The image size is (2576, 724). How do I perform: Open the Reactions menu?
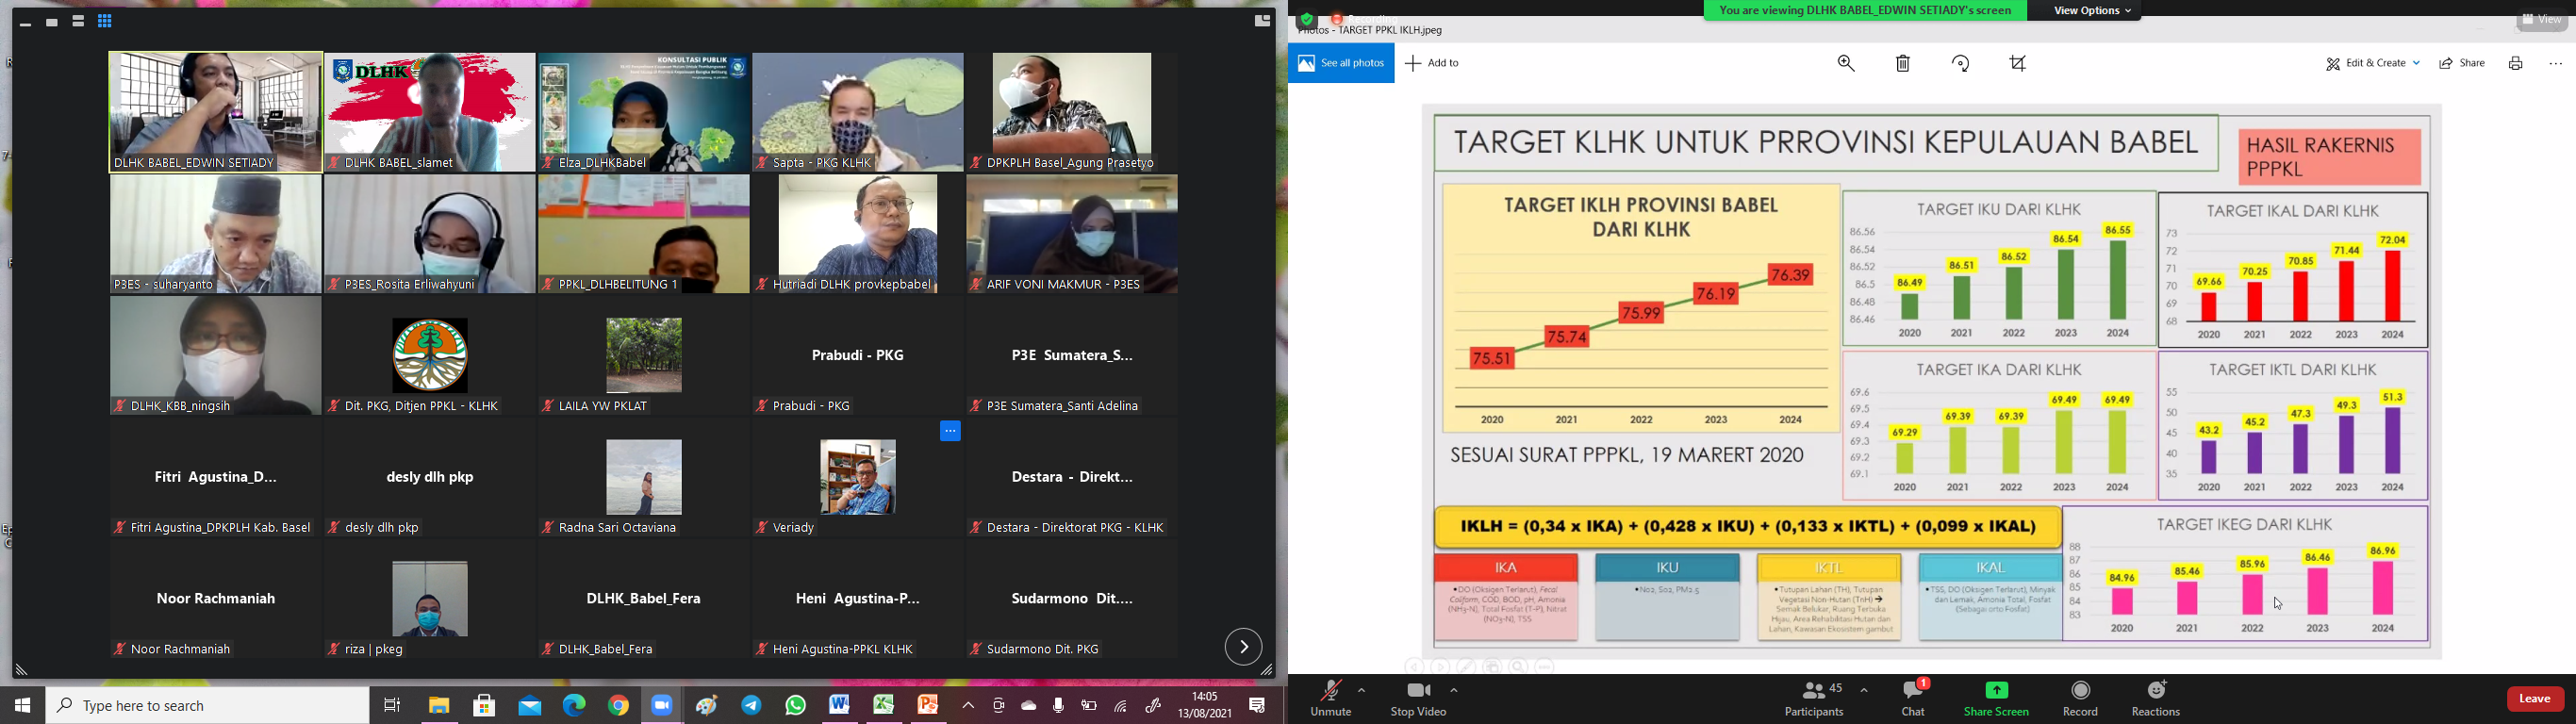[2156, 698]
